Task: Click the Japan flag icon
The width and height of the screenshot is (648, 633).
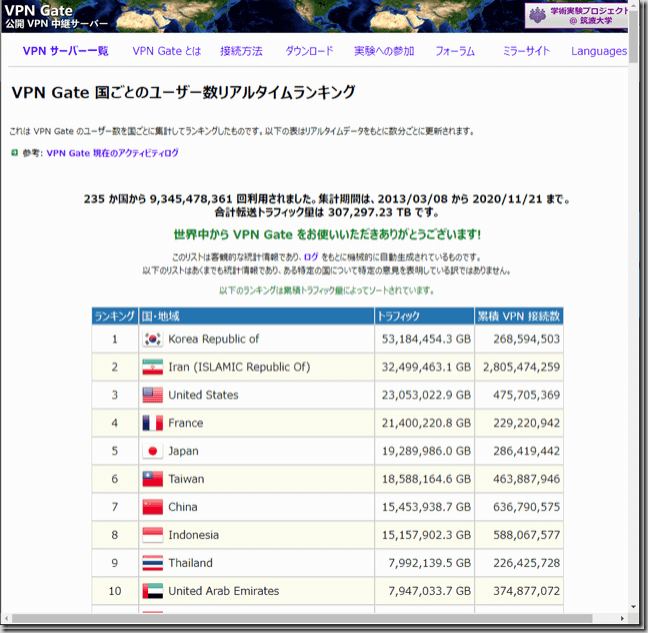Action: (x=152, y=451)
